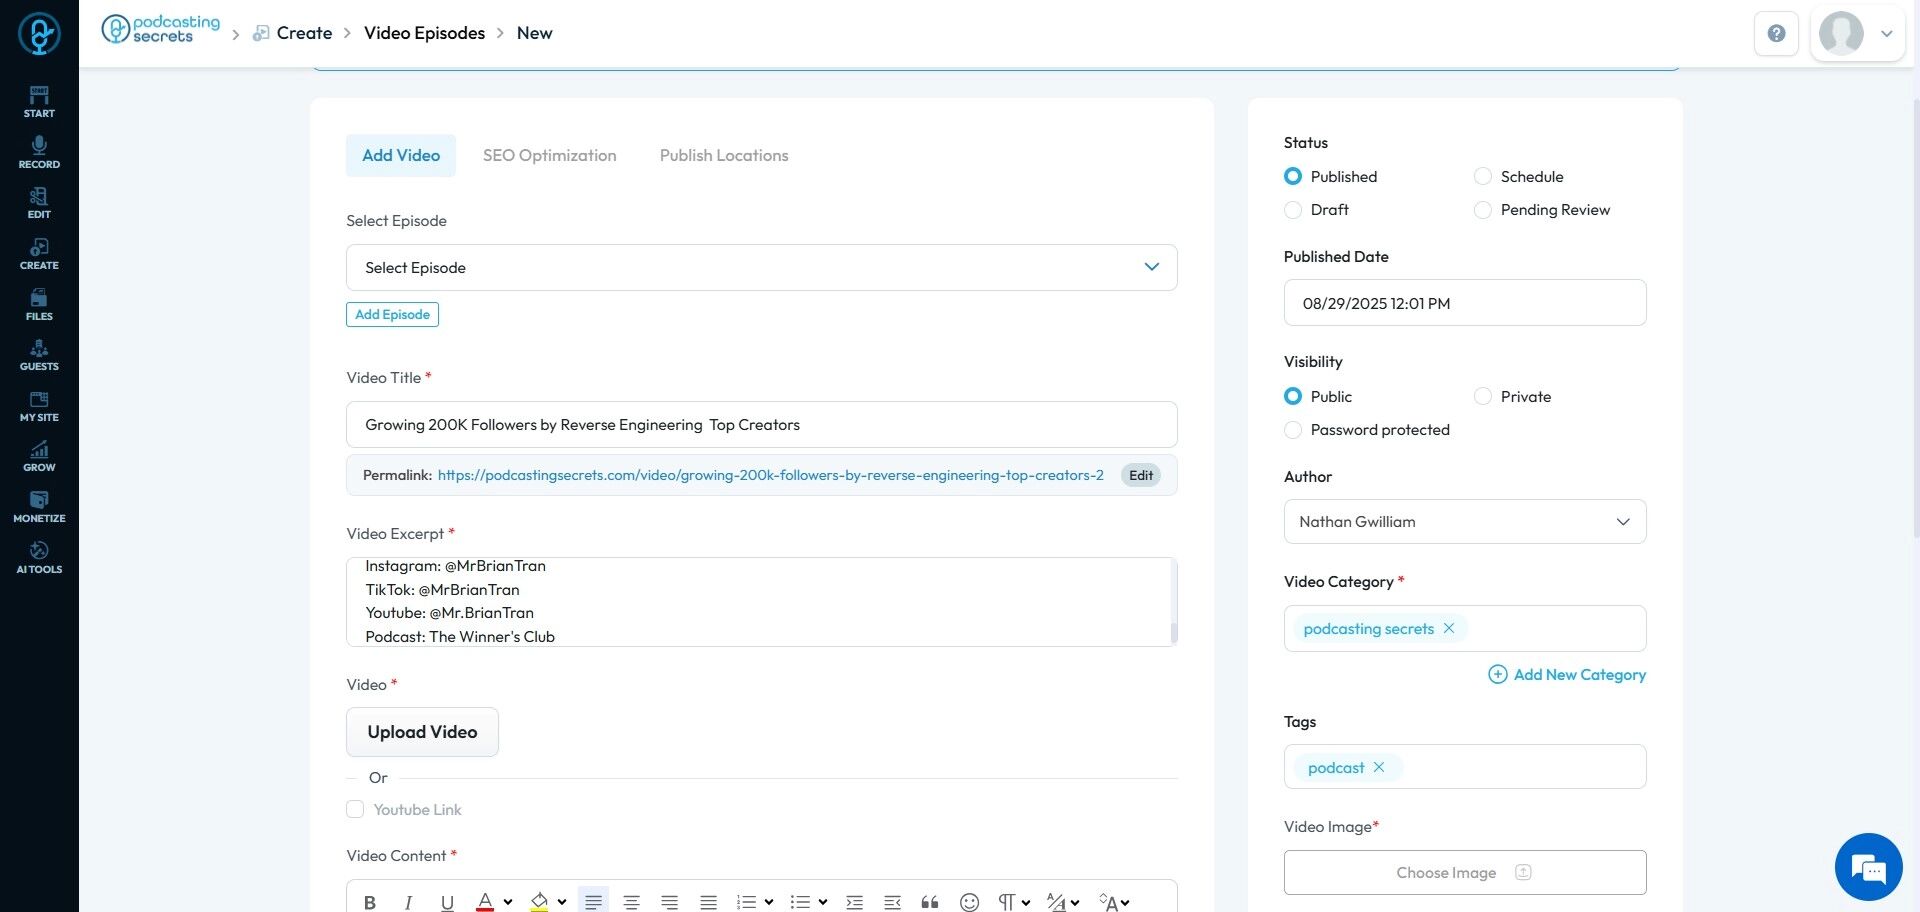Open the user avatar account menu
Screen dimensions: 1920x912
point(1857,34)
